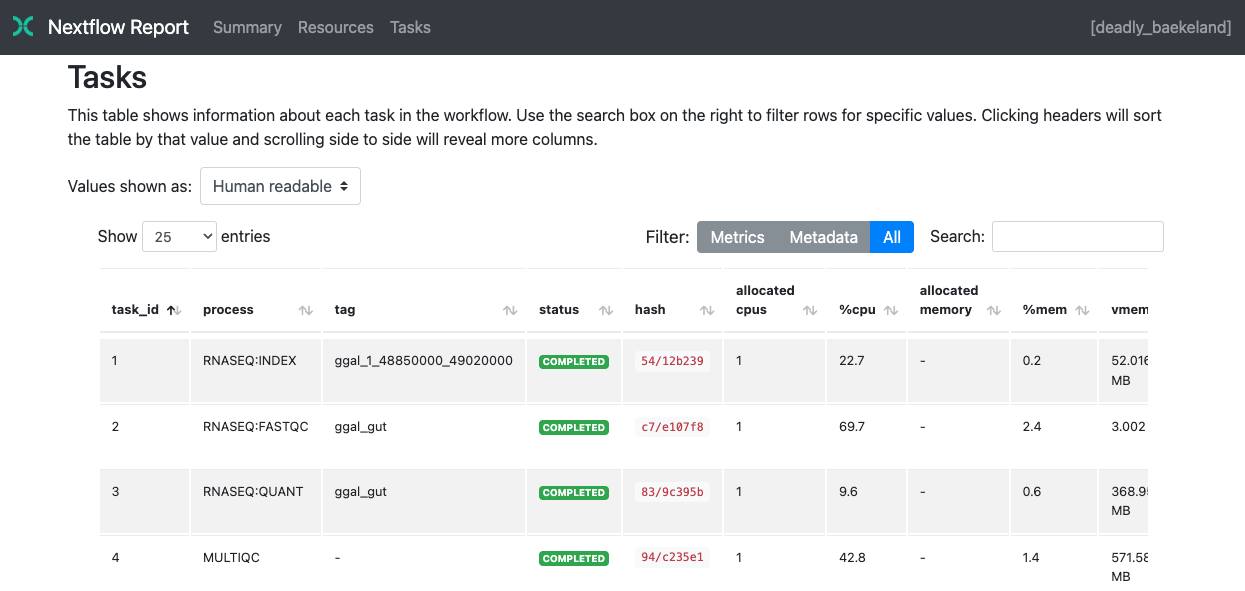
Task: Click the %mem column sort arrows
Action: [x=1082, y=310]
